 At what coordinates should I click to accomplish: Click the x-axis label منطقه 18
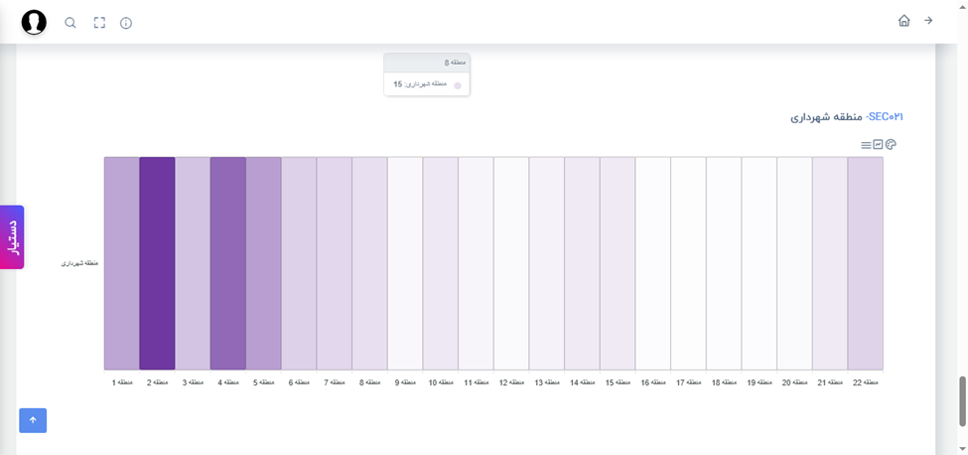(724, 383)
